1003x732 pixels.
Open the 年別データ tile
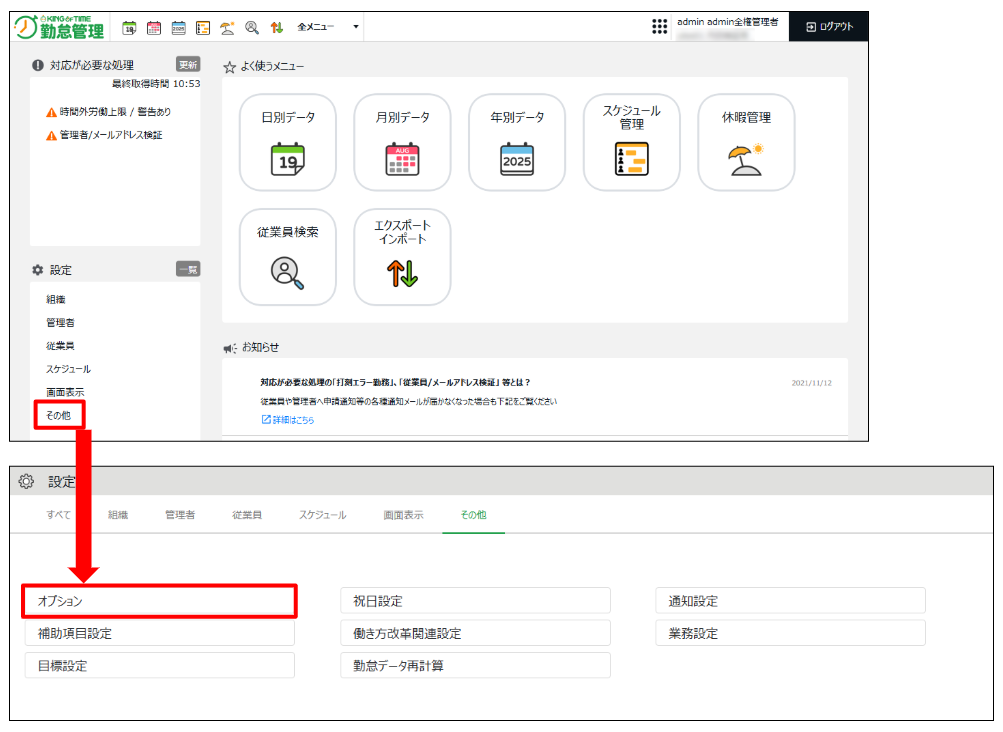click(x=517, y=142)
